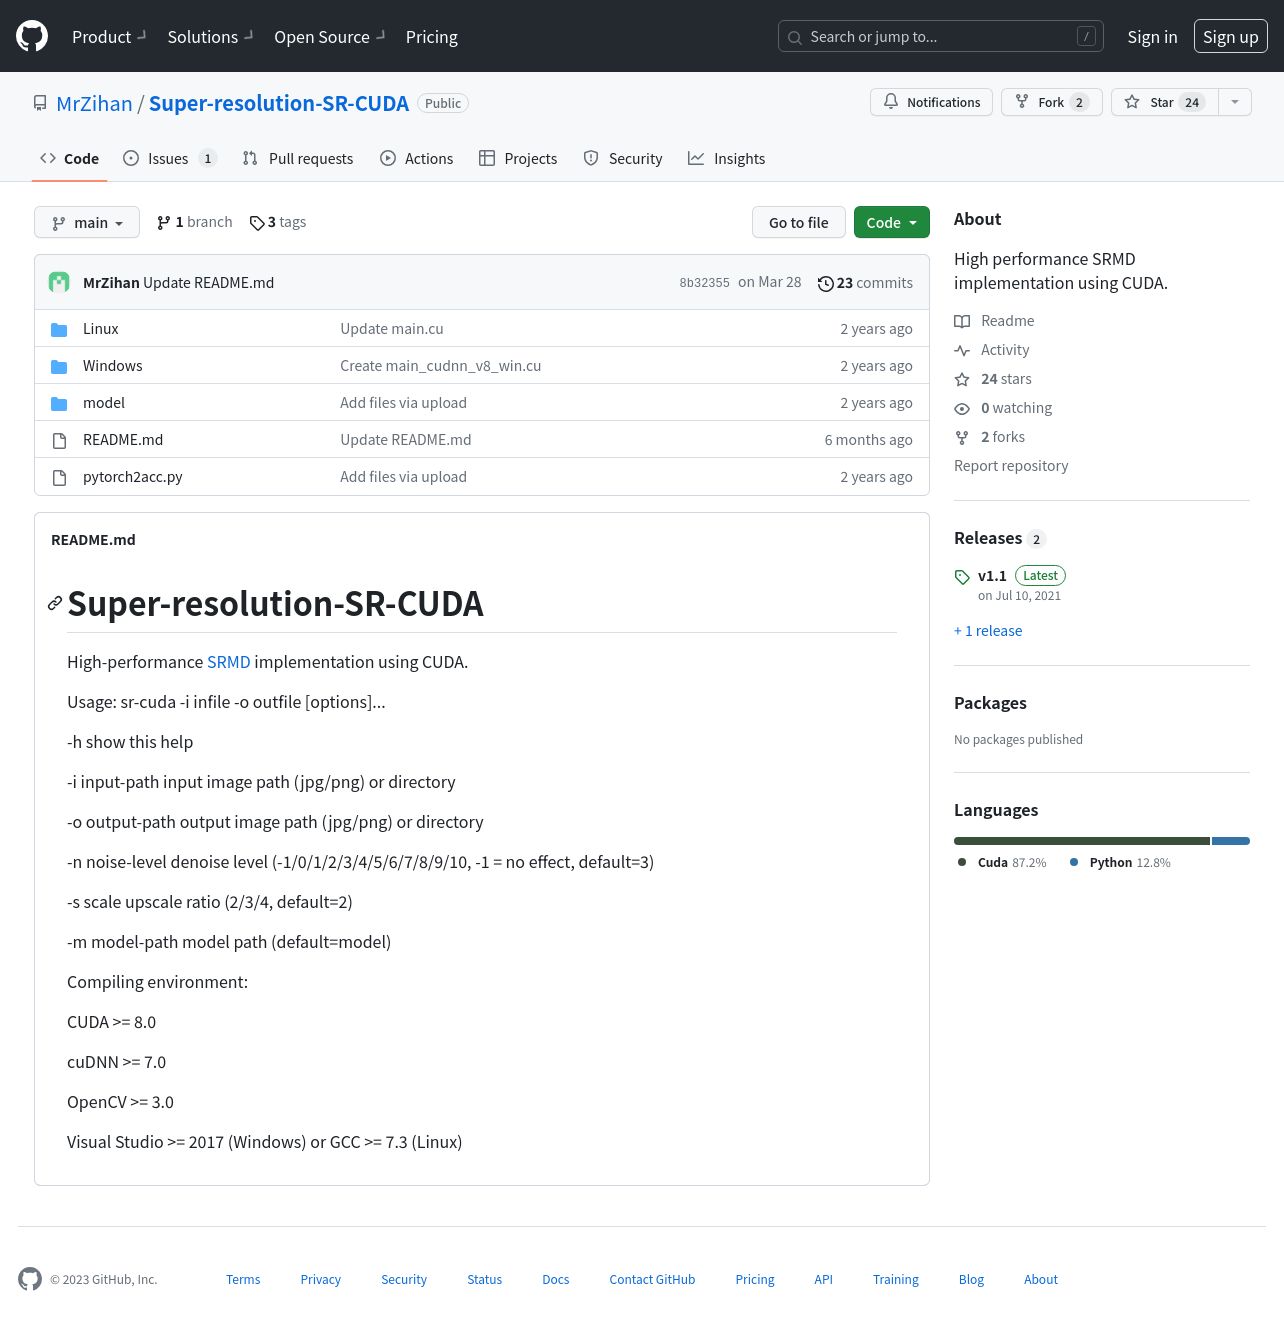This screenshot has height=1340, width=1284.
Task: Switch to the Code tab
Action: pyautogui.click(x=69, y=158)
